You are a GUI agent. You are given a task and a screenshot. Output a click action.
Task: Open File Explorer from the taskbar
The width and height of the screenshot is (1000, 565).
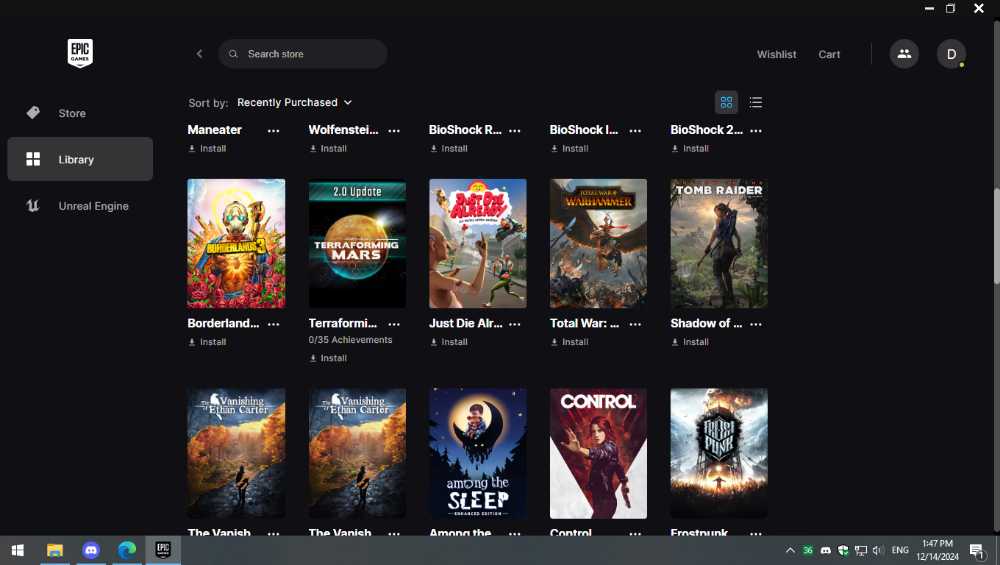click(x=55, y=550)
